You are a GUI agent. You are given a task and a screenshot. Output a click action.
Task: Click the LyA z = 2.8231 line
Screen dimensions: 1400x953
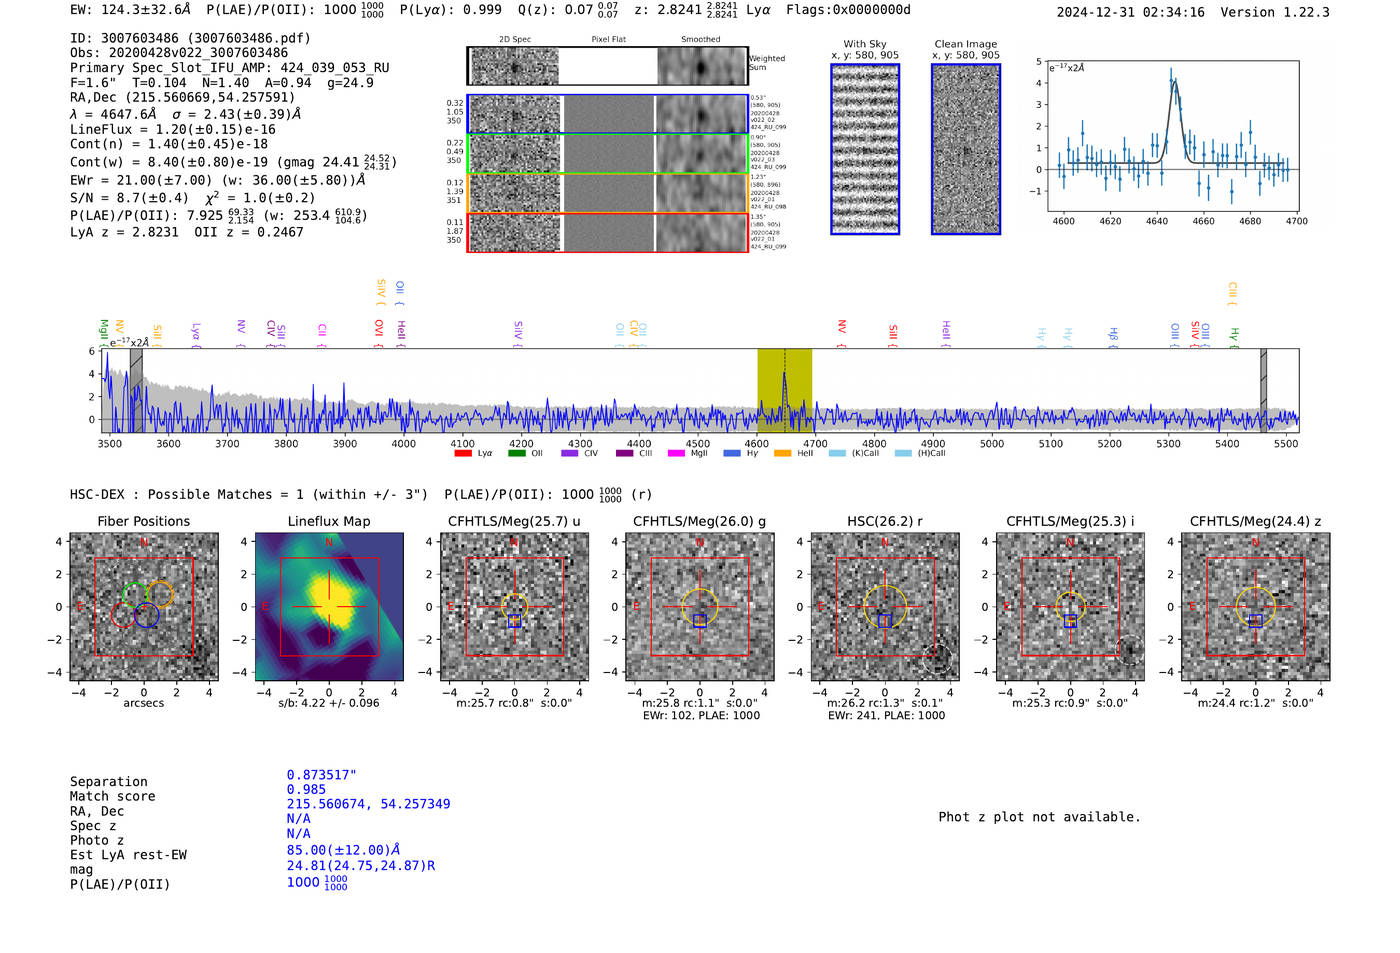[x=124, y=232]
